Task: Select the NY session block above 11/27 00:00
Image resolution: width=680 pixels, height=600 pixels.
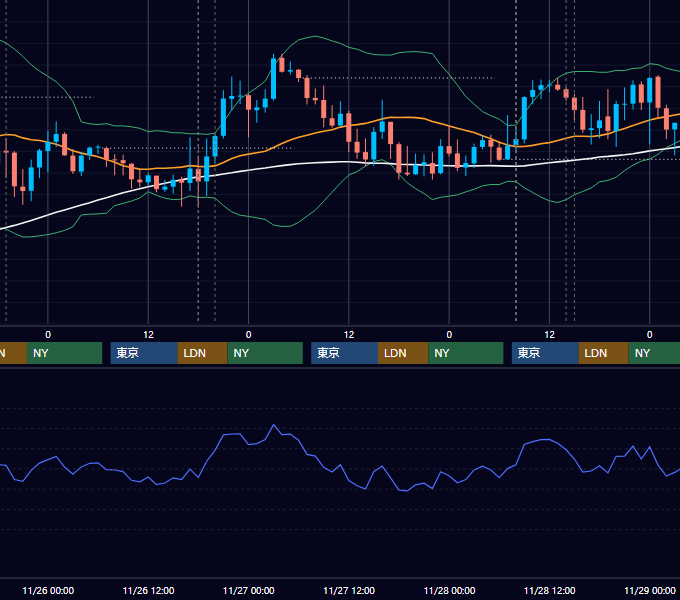Action: pyautogui.click(x=265, y=353)
